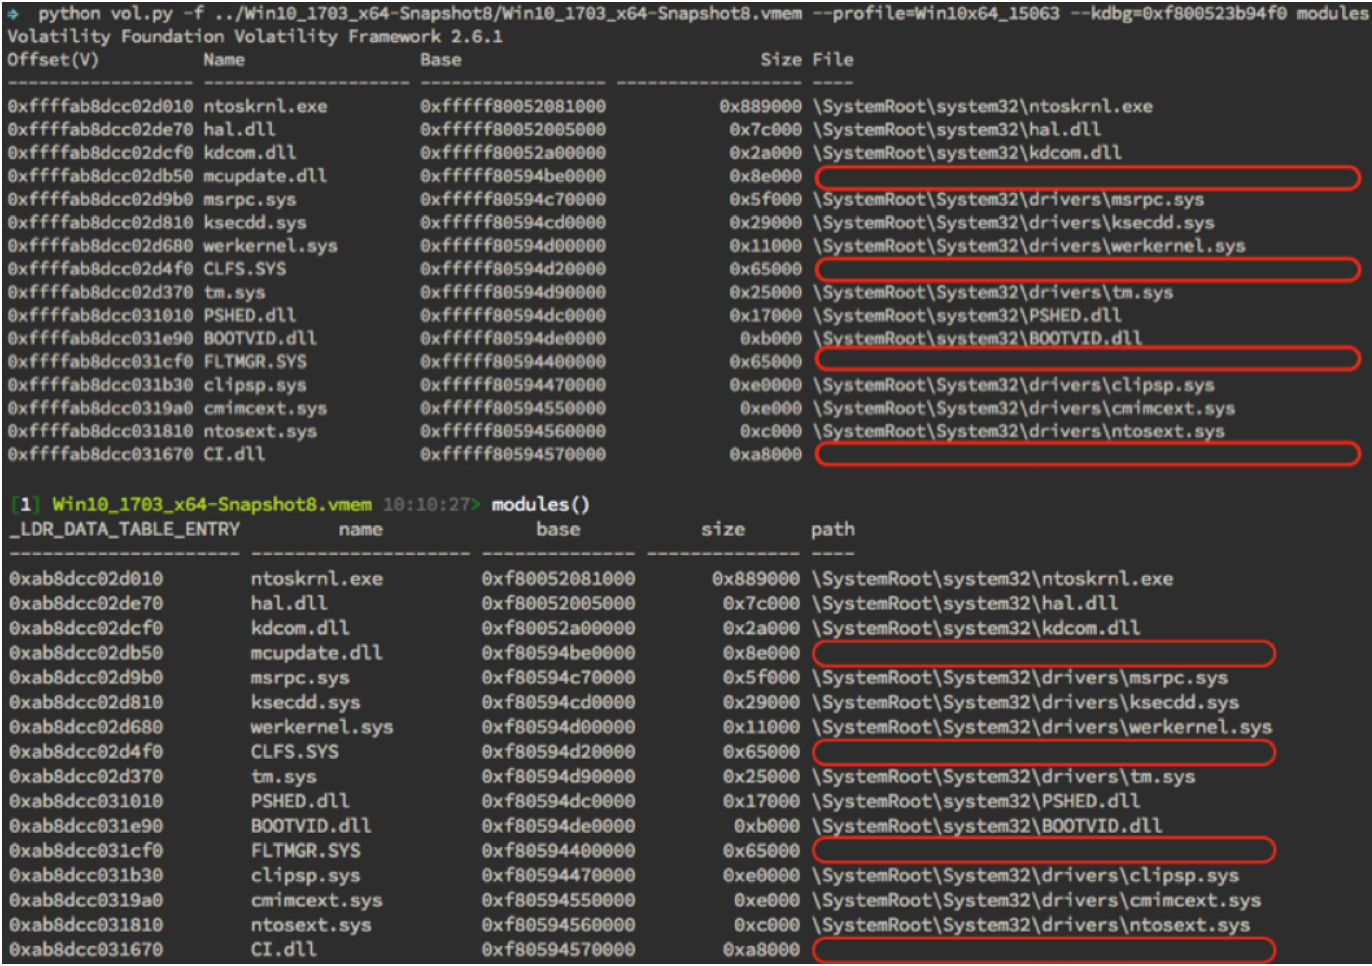Click base address '0xfffff80594470000'
The image size is (1372, 966).
pyautogui.click(x=513, y=385)
